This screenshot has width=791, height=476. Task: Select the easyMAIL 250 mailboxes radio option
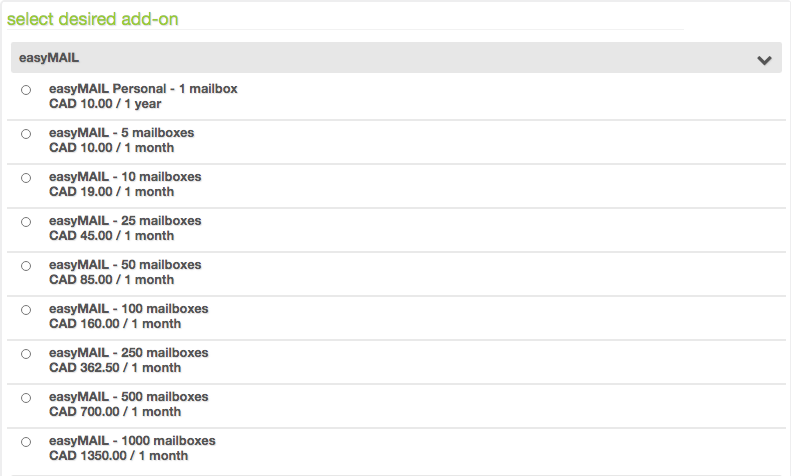(26, 354)
